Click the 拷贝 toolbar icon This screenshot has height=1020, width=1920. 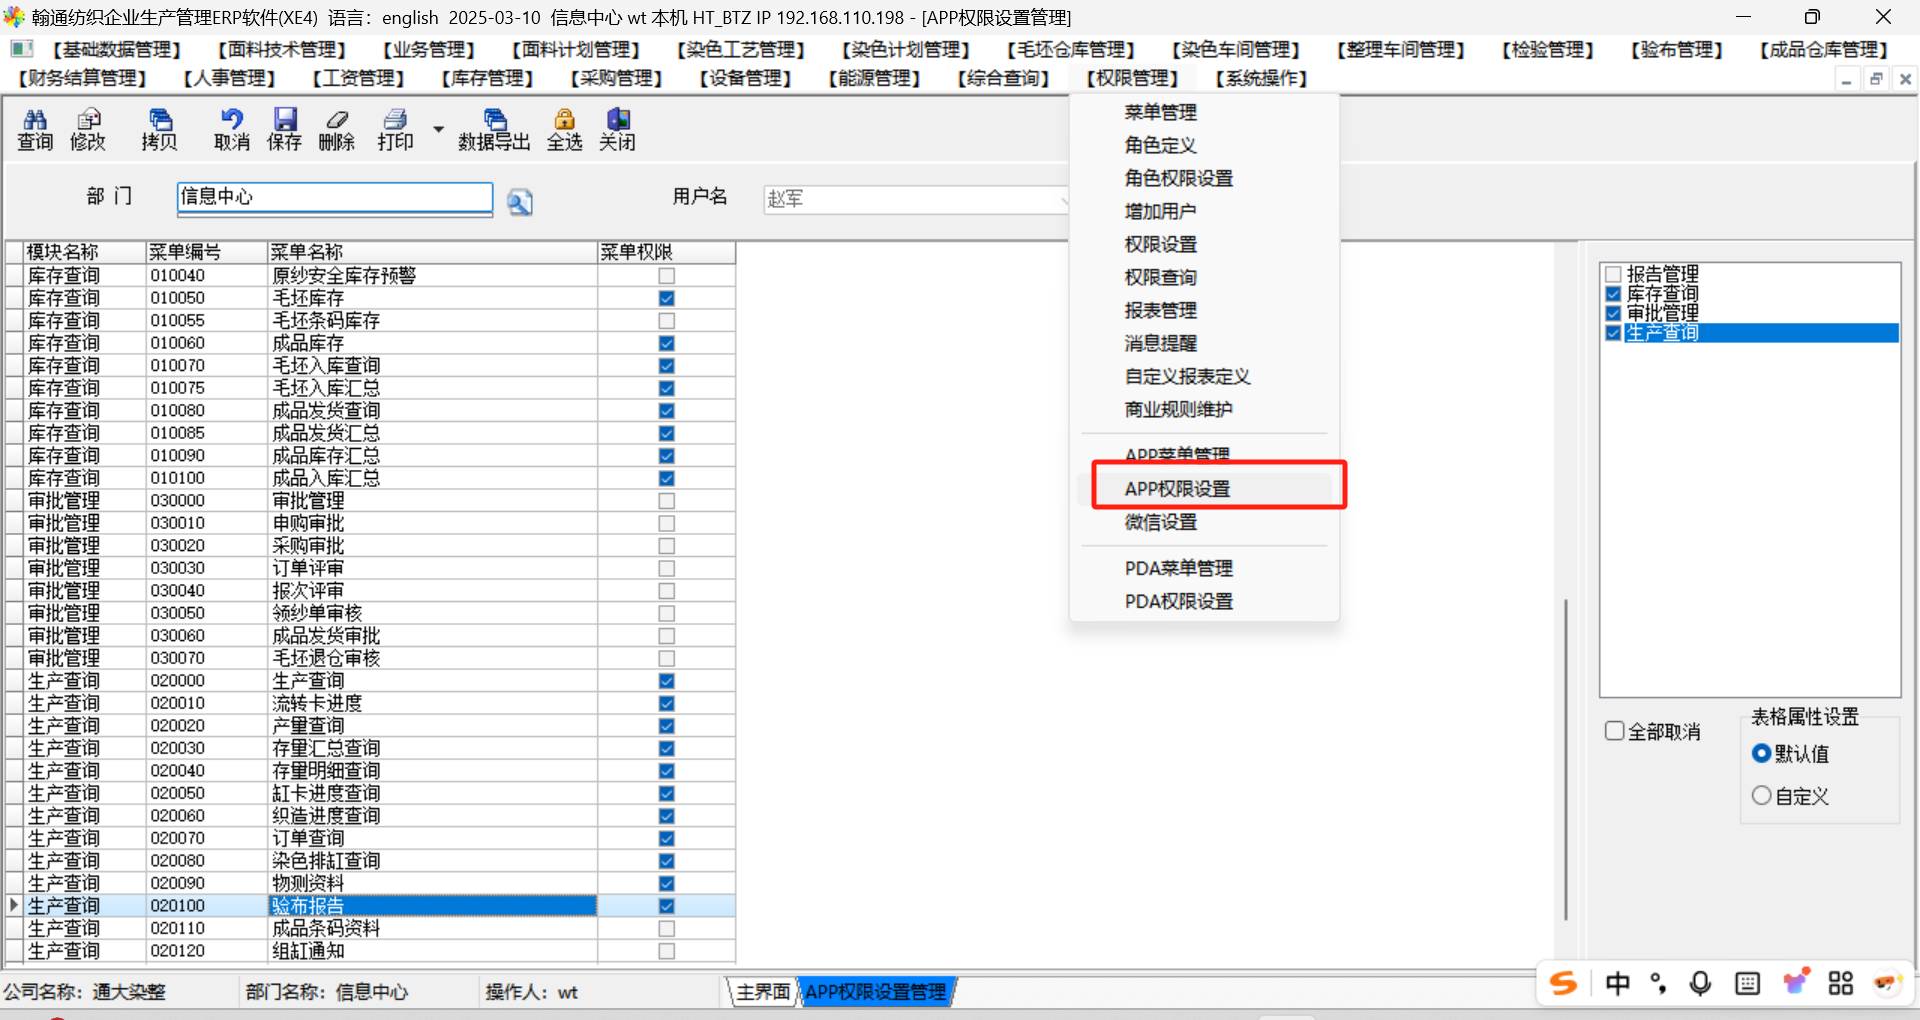[160, 130]
